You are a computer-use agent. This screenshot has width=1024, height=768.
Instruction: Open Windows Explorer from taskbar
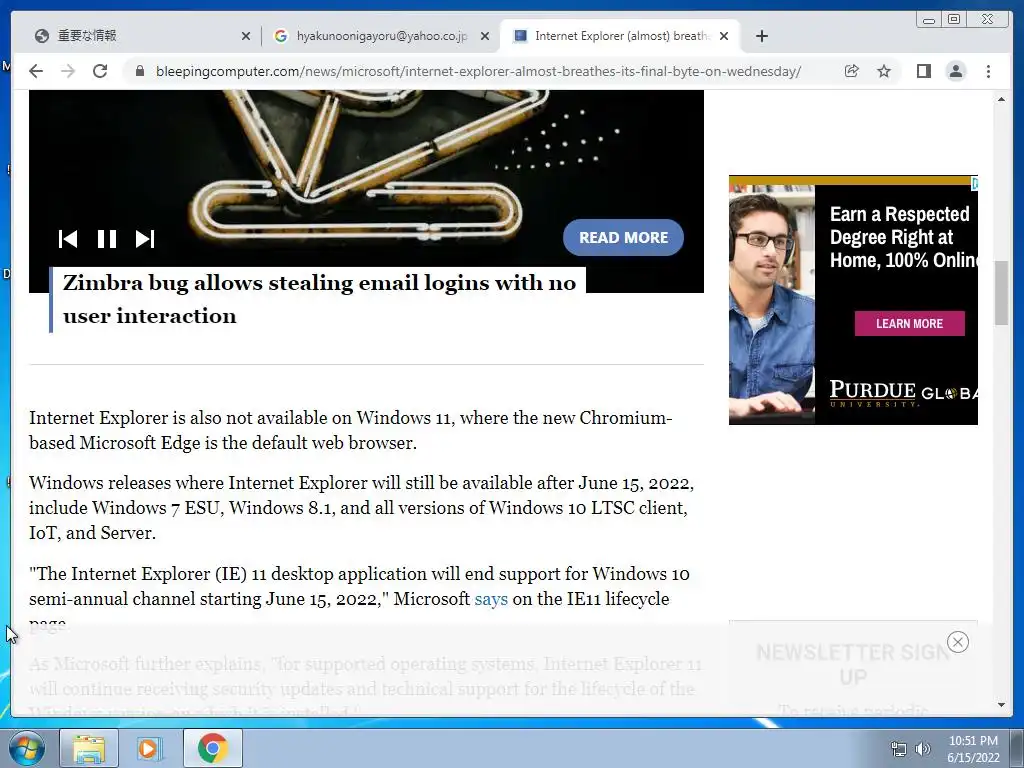[x=89, y=748]
